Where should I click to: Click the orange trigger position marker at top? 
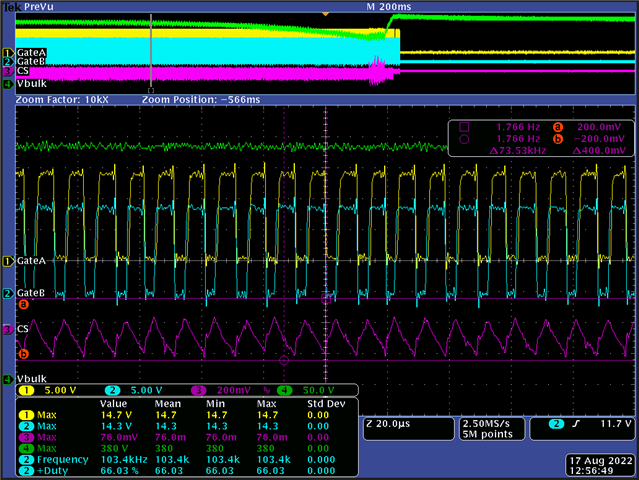[x=325, y=14]
